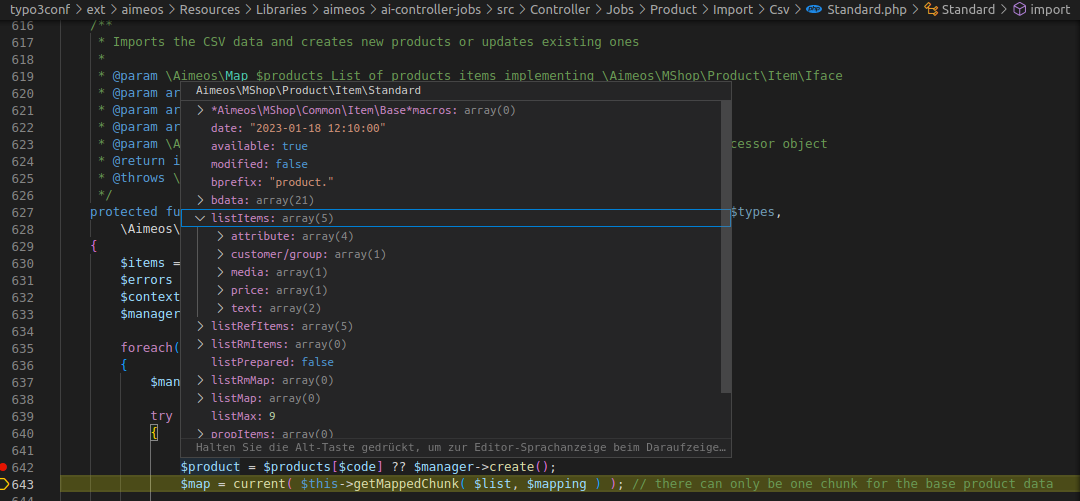The width and height of the screenshot is (1080, 501).
Task: Expand the listRefItems array(5) entry
Action: coord(200,326)
